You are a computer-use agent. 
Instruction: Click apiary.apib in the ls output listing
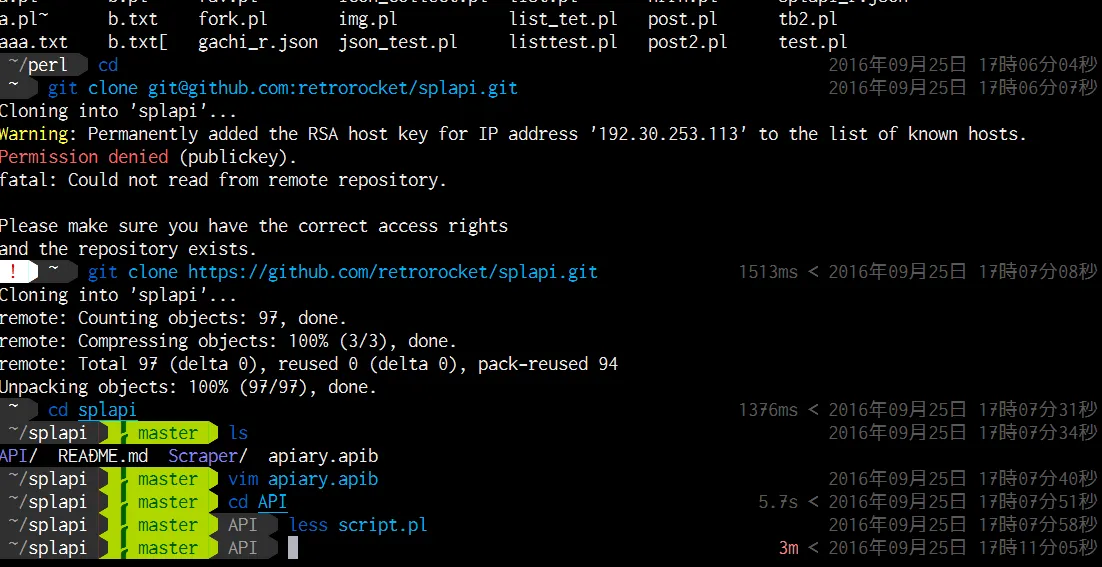(323, 456)
